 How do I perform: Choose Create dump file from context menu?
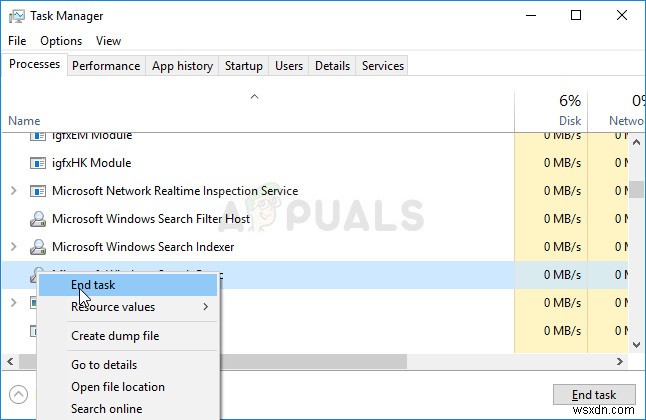point(115,336)
